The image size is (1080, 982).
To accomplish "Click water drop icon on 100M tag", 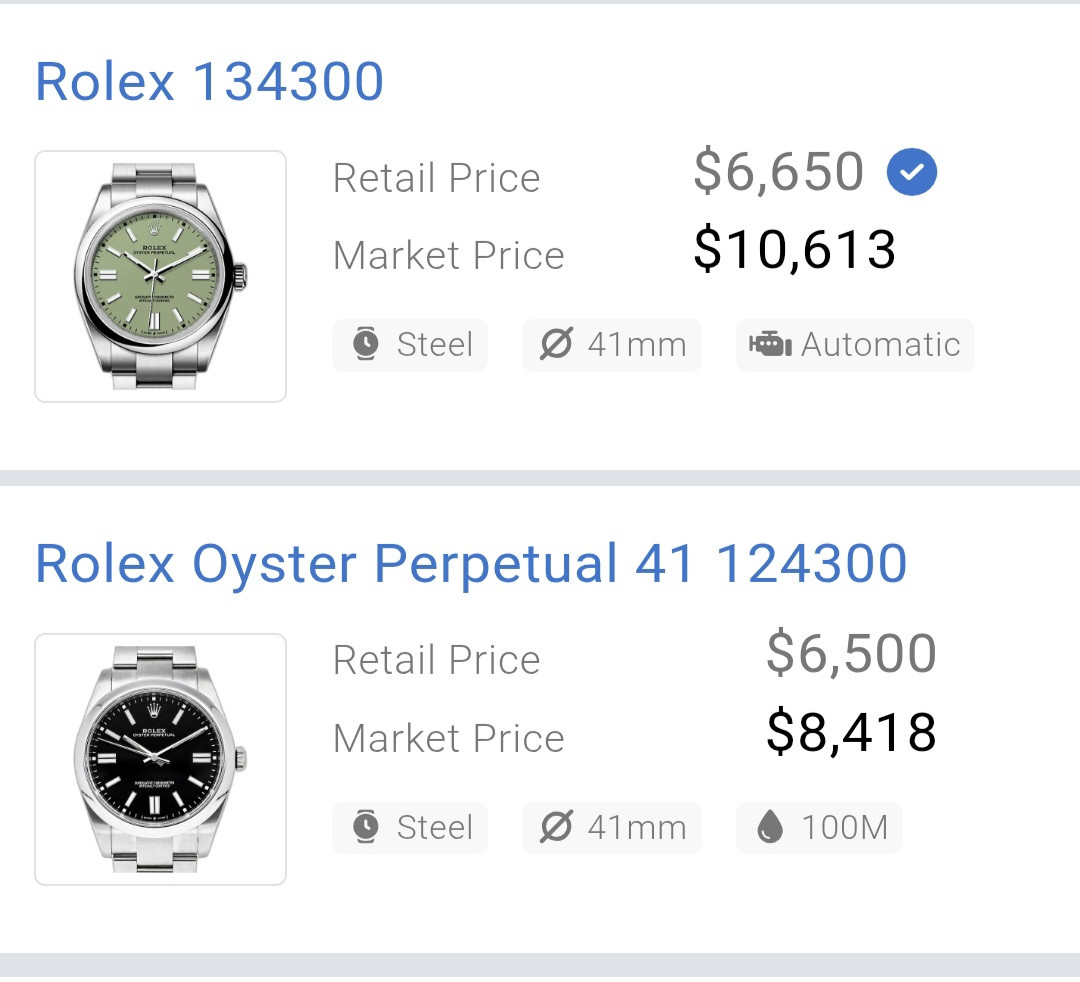I will click(x=769, y=828).
